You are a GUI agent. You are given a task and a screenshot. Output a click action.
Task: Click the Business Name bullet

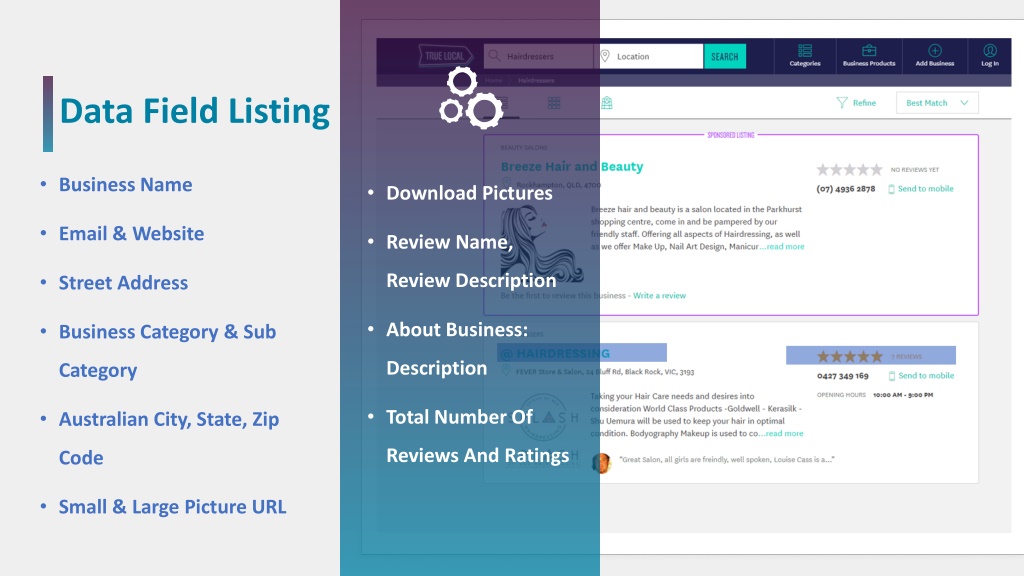point(125,185)
